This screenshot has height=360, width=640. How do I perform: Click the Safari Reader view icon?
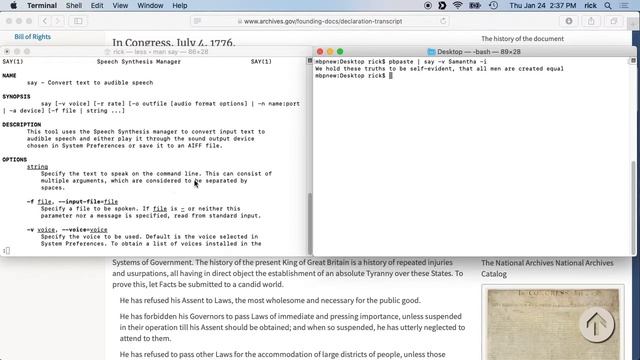coord(198,21)
